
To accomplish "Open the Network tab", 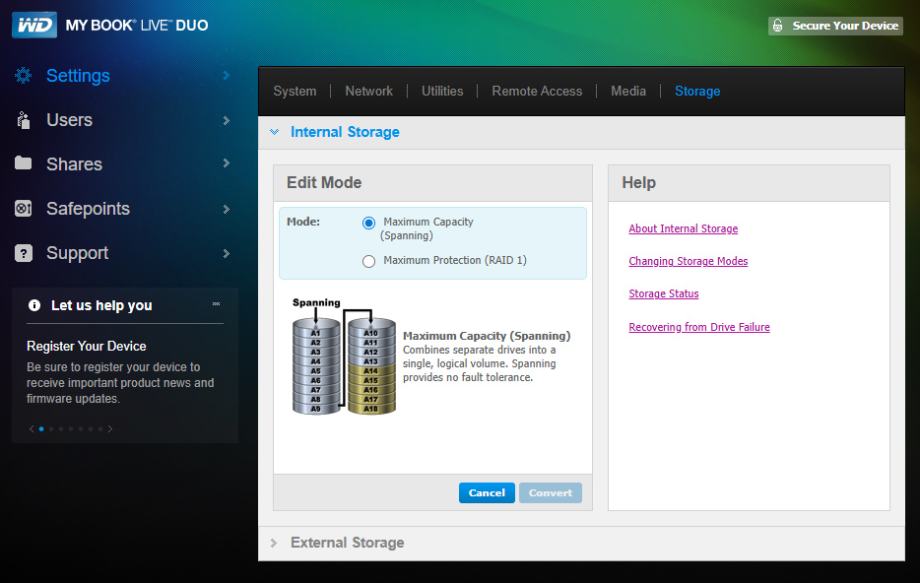I will pos(368,91).
